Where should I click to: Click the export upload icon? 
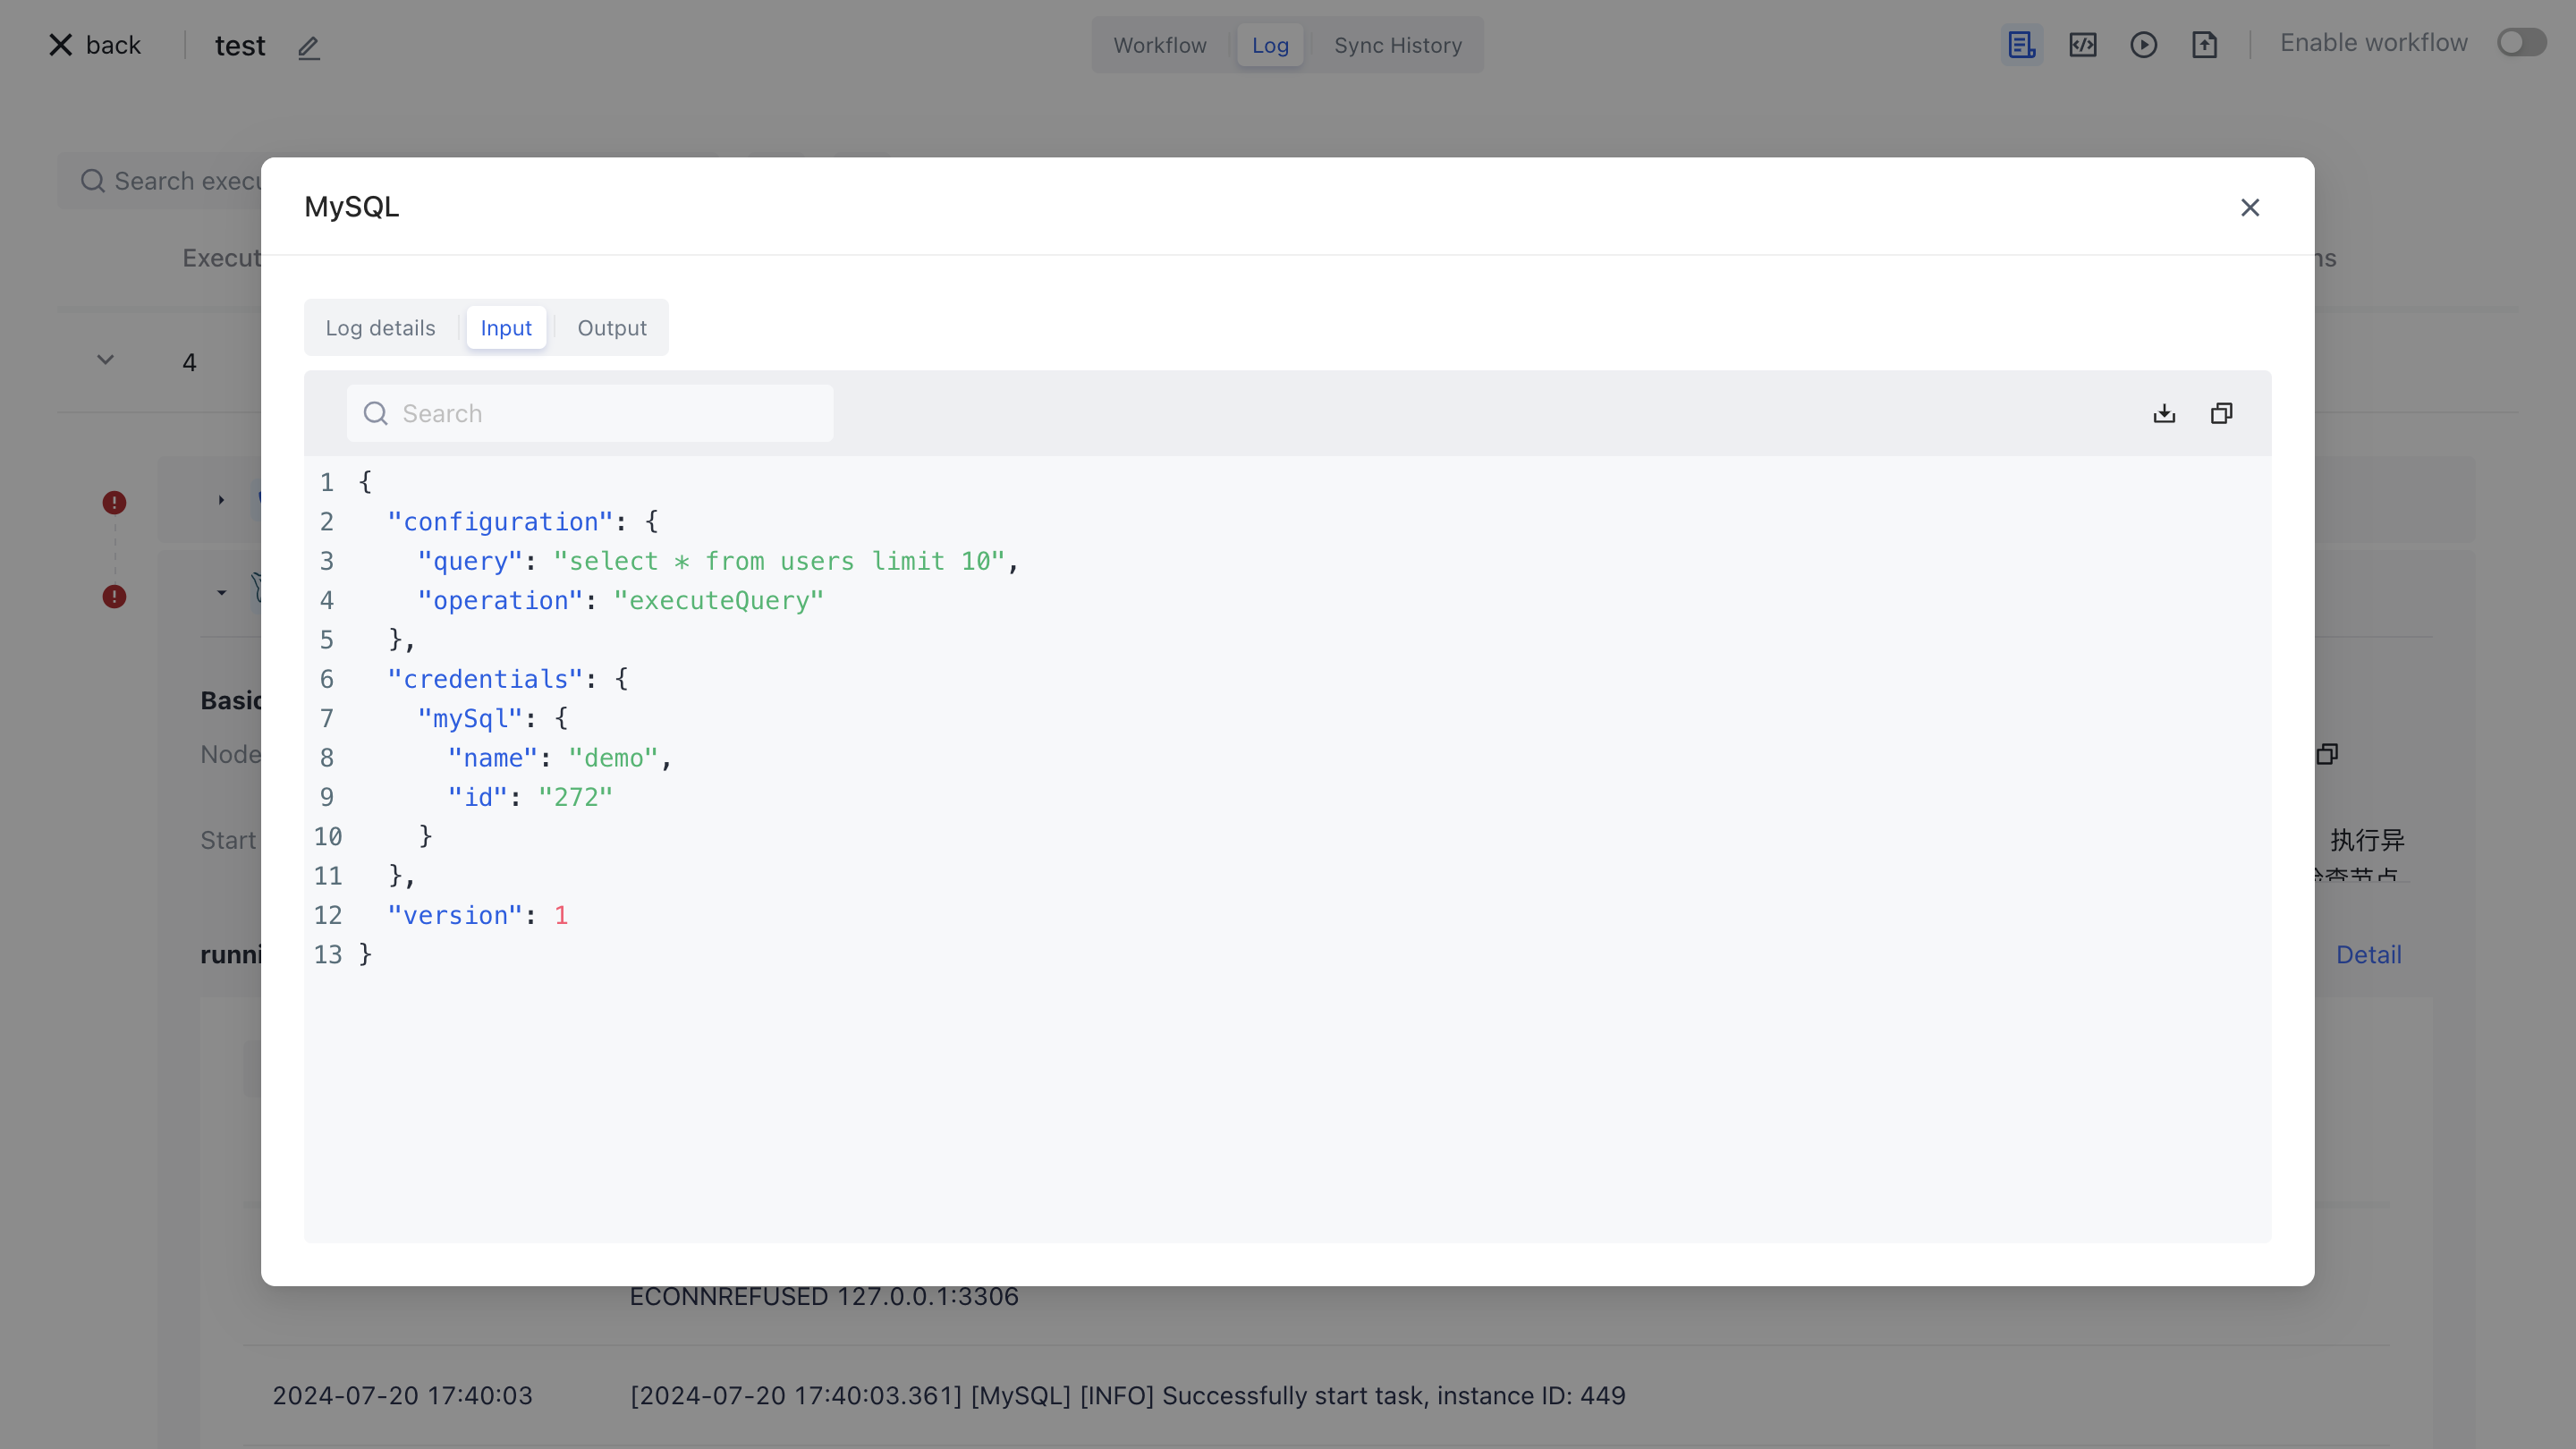2204,45
